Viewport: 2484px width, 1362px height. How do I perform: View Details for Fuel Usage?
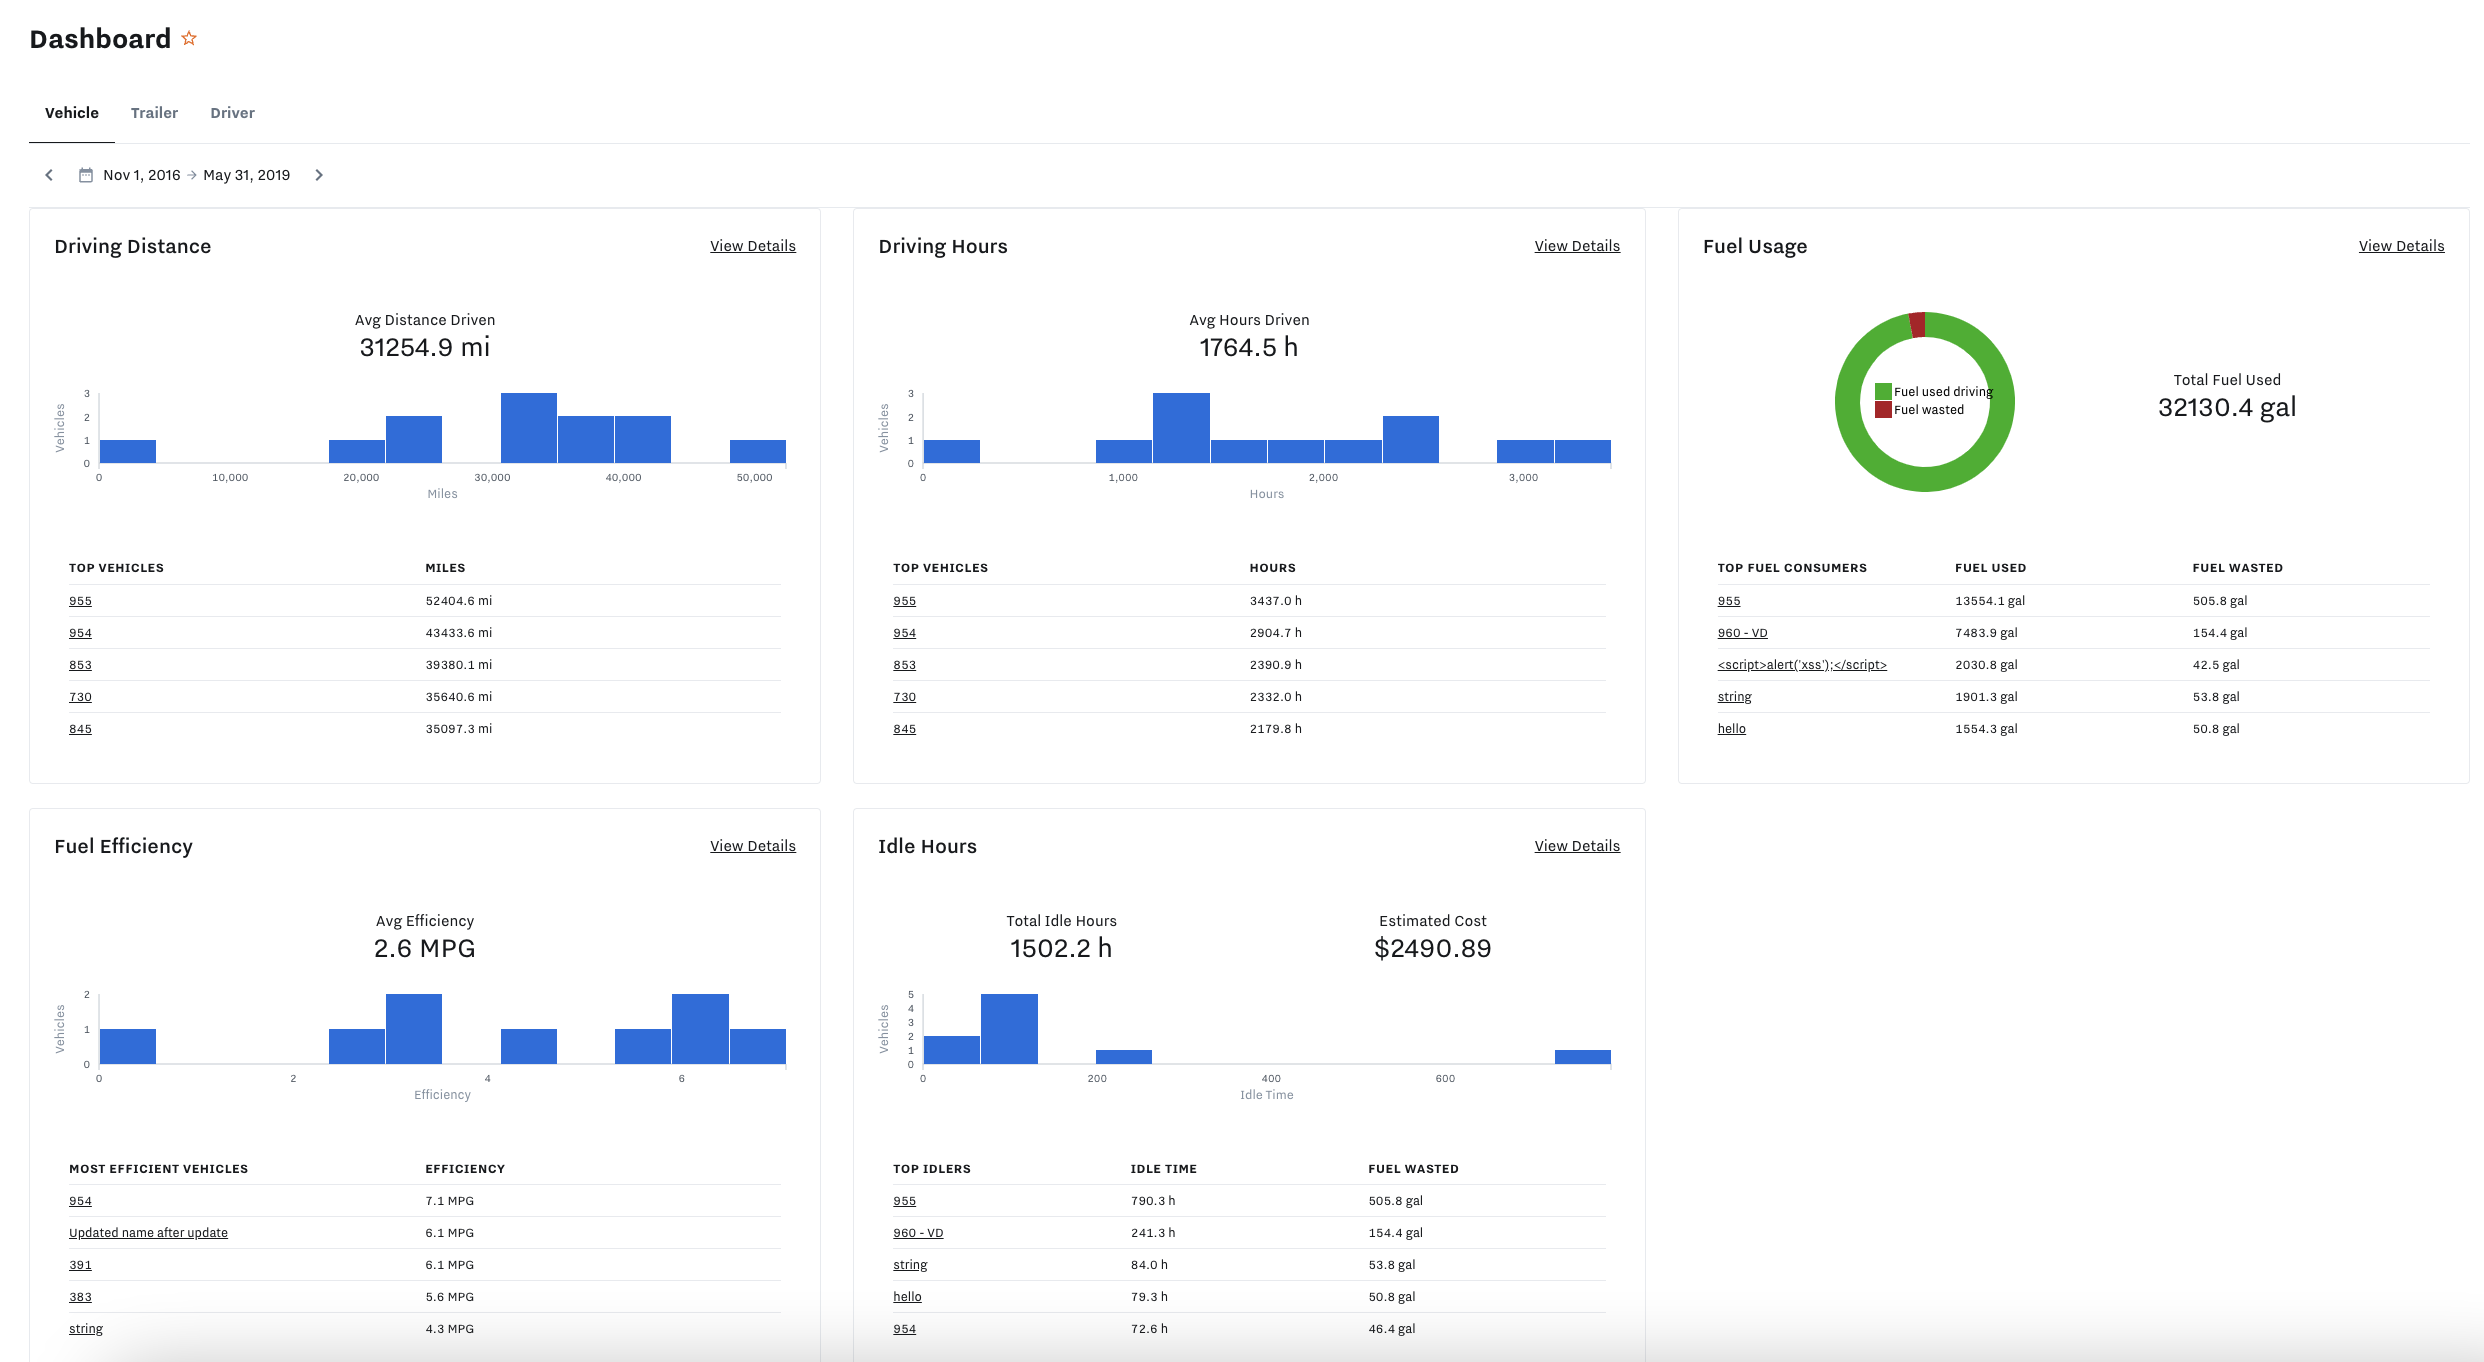[x=2401, y=245]
